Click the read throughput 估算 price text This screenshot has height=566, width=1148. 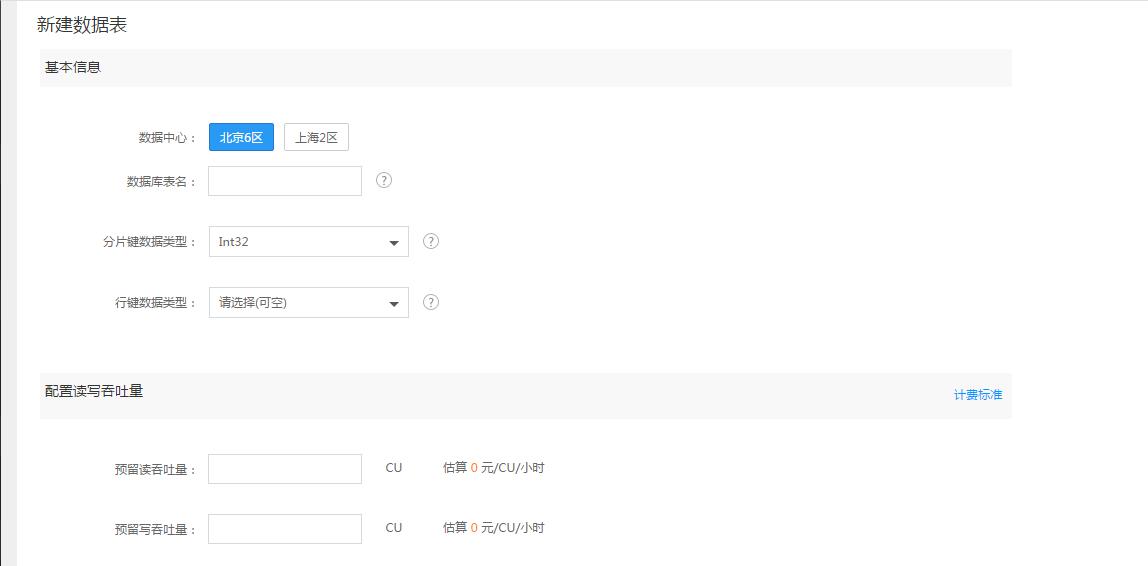(x=493, y=467)
